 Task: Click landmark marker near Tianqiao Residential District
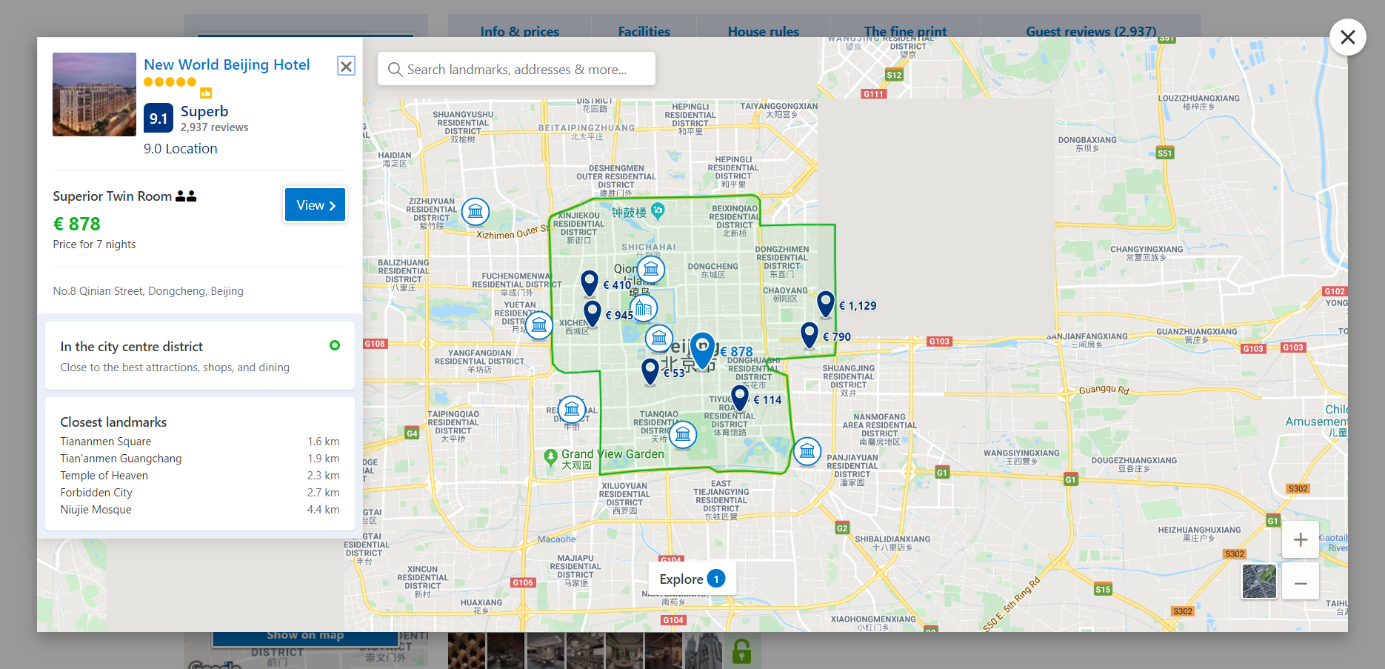pos(683,434)
